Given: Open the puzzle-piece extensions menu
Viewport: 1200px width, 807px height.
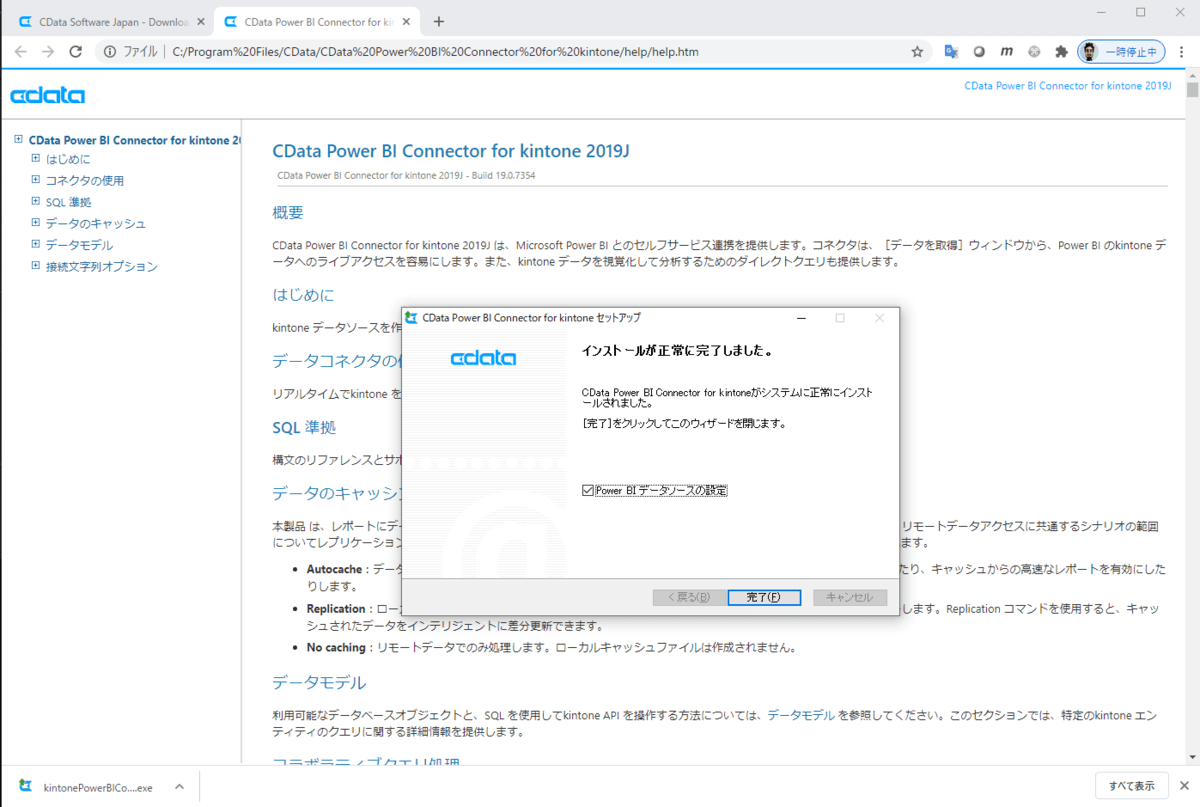Looking at the screenshot, I should (x=1062, y=52).
